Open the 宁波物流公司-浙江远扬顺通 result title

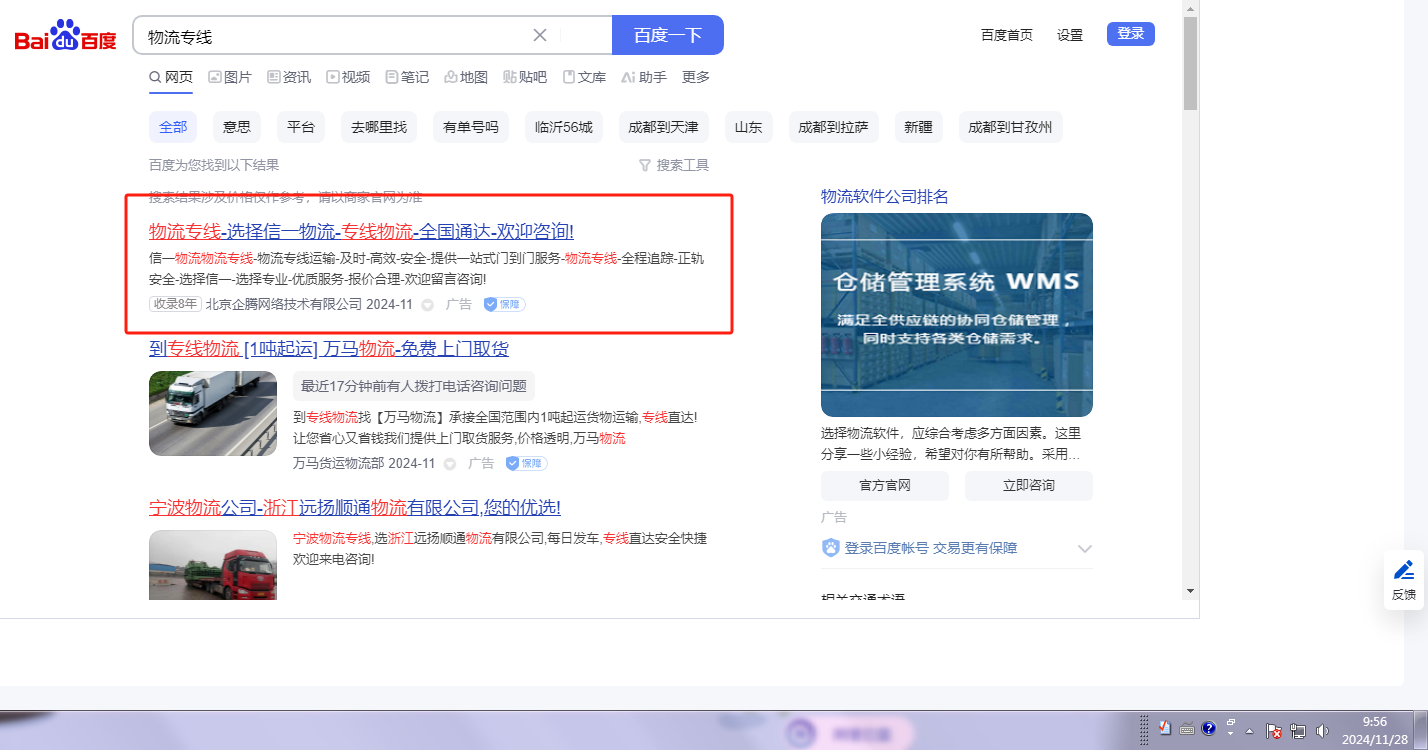tap(355, 507)
